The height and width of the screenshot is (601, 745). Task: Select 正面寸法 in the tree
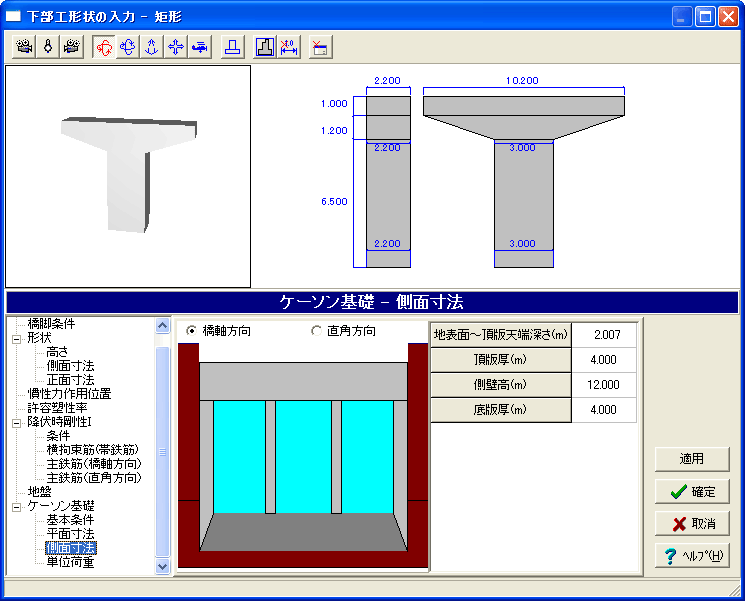(x=70, y=380)
